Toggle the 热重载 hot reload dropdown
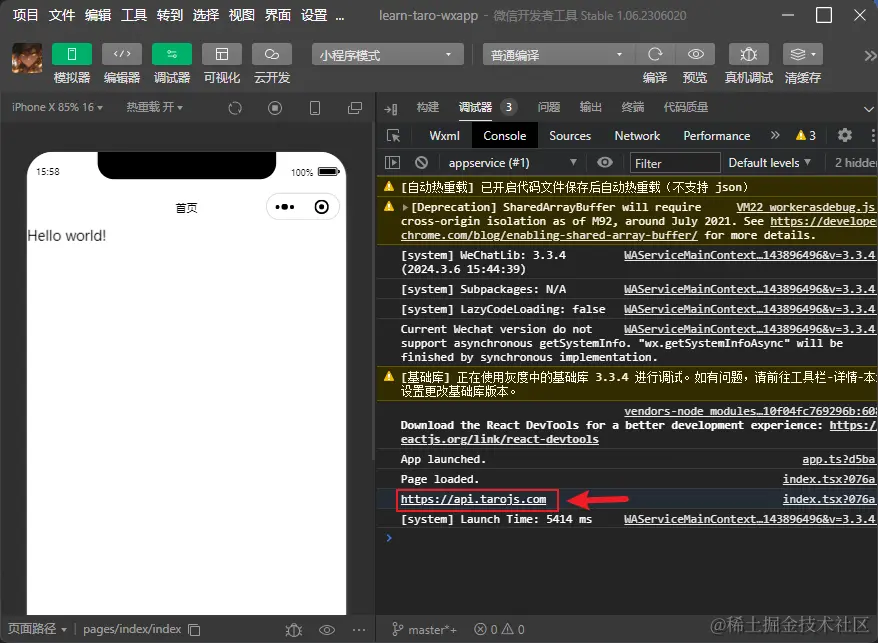 pyautogui.click(x=155, y=107)
